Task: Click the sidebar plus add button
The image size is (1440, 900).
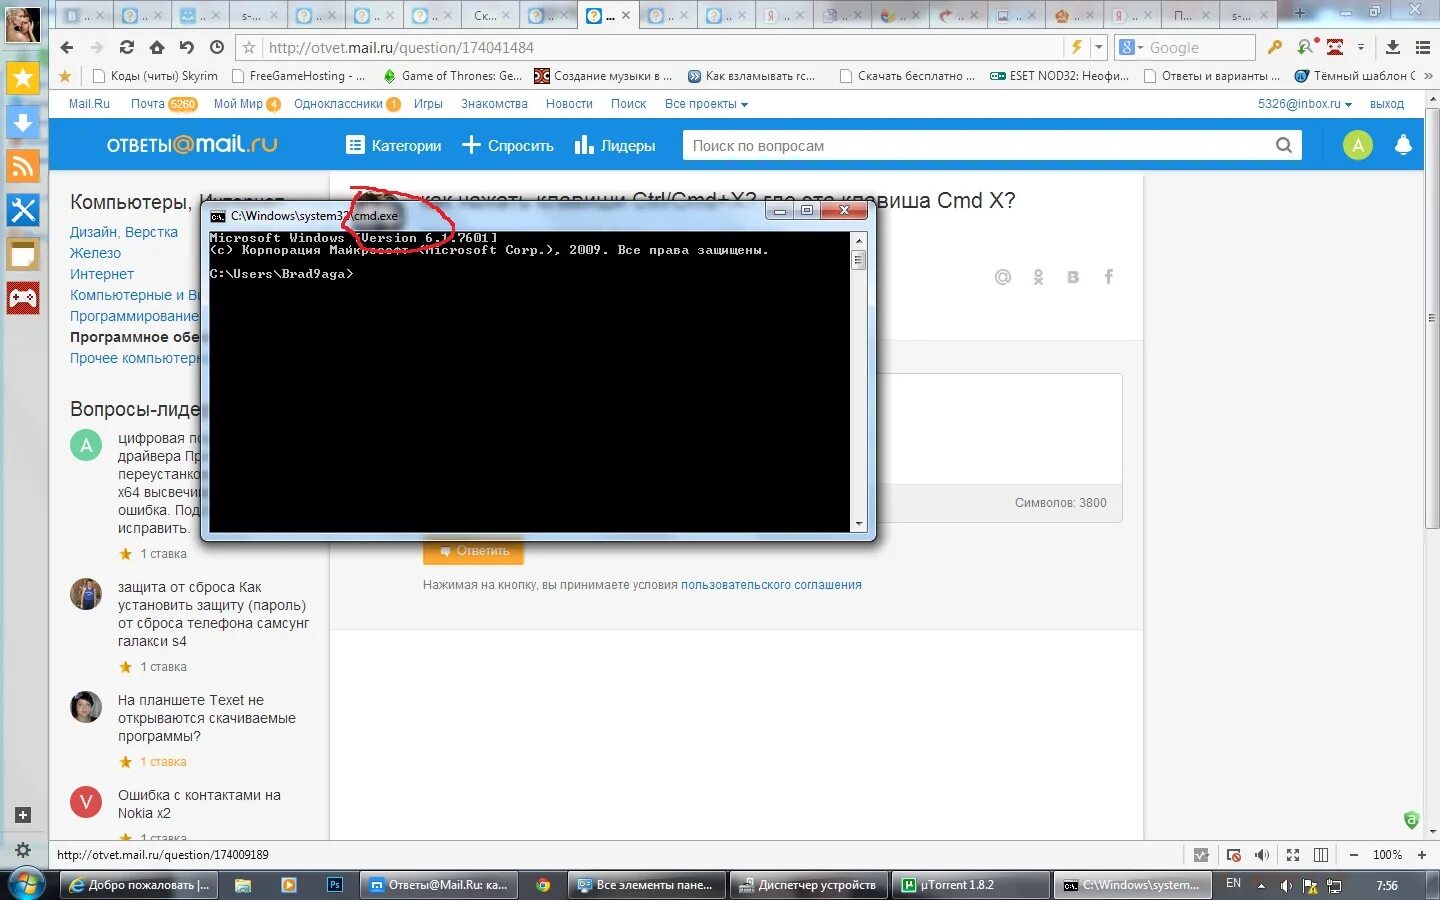Action: coord(23,815)
